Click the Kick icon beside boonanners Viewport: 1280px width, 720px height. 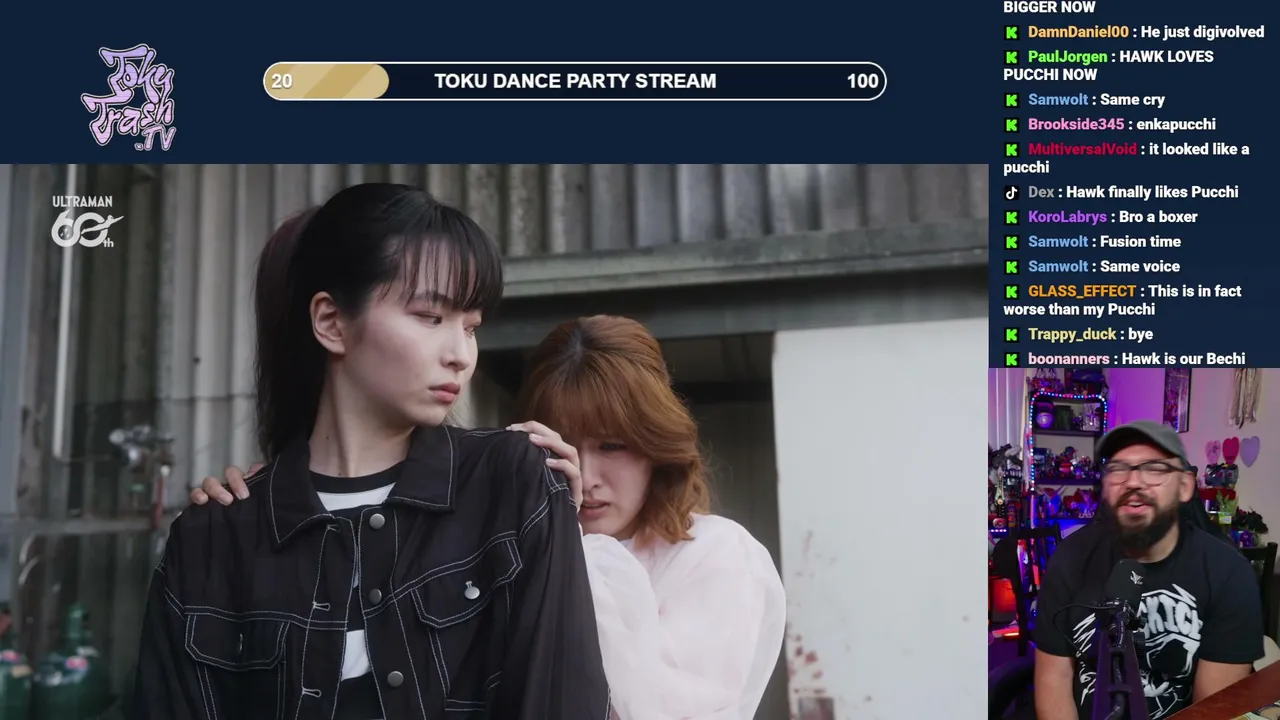[1011, 359]
